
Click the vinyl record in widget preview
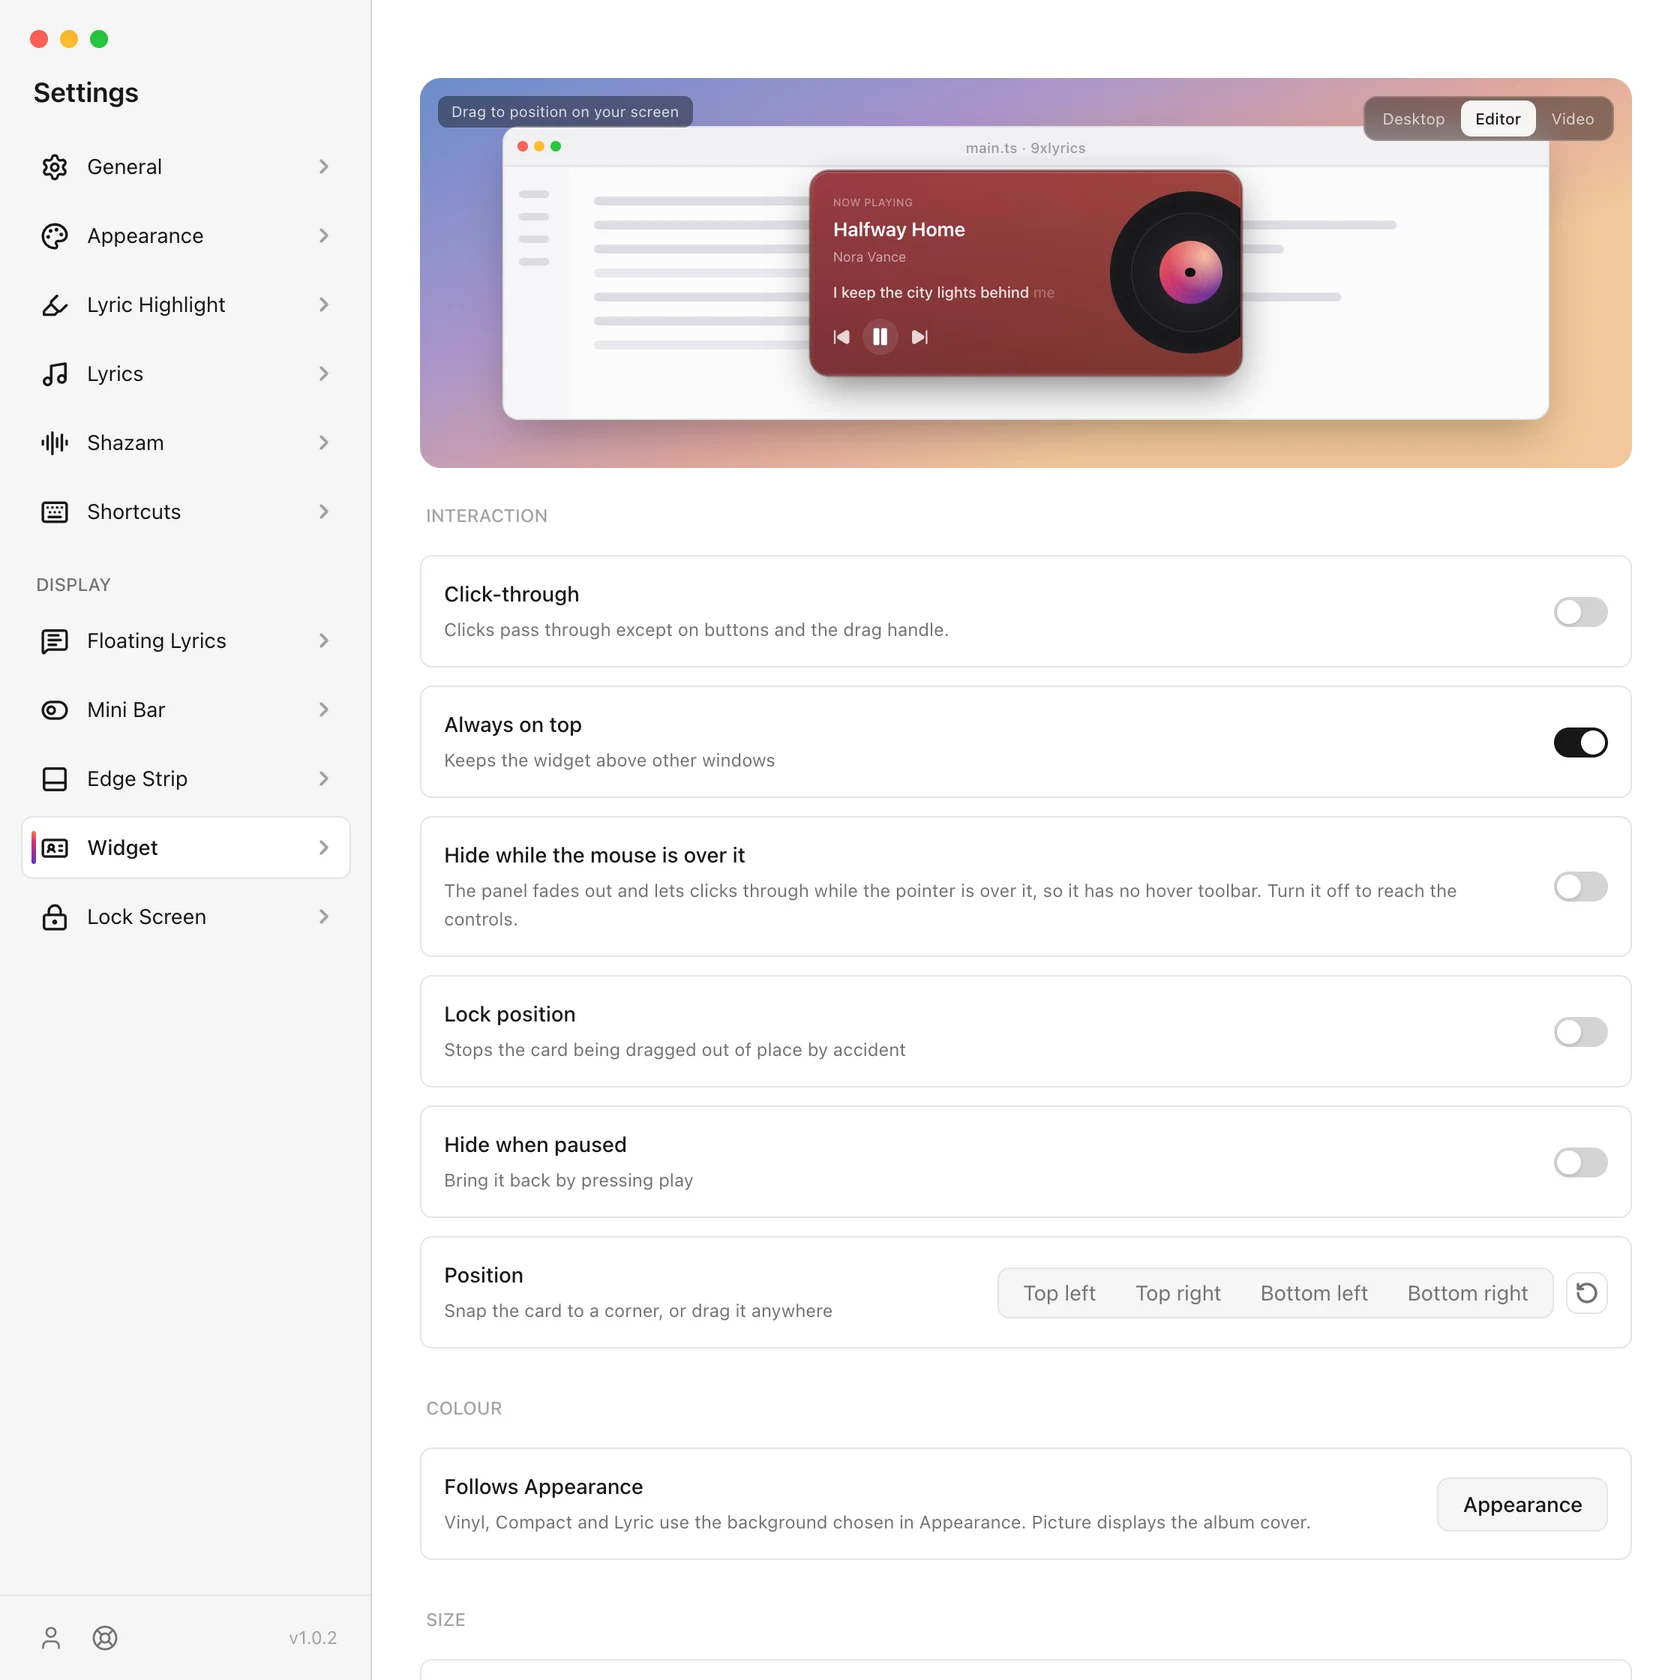1178,272
